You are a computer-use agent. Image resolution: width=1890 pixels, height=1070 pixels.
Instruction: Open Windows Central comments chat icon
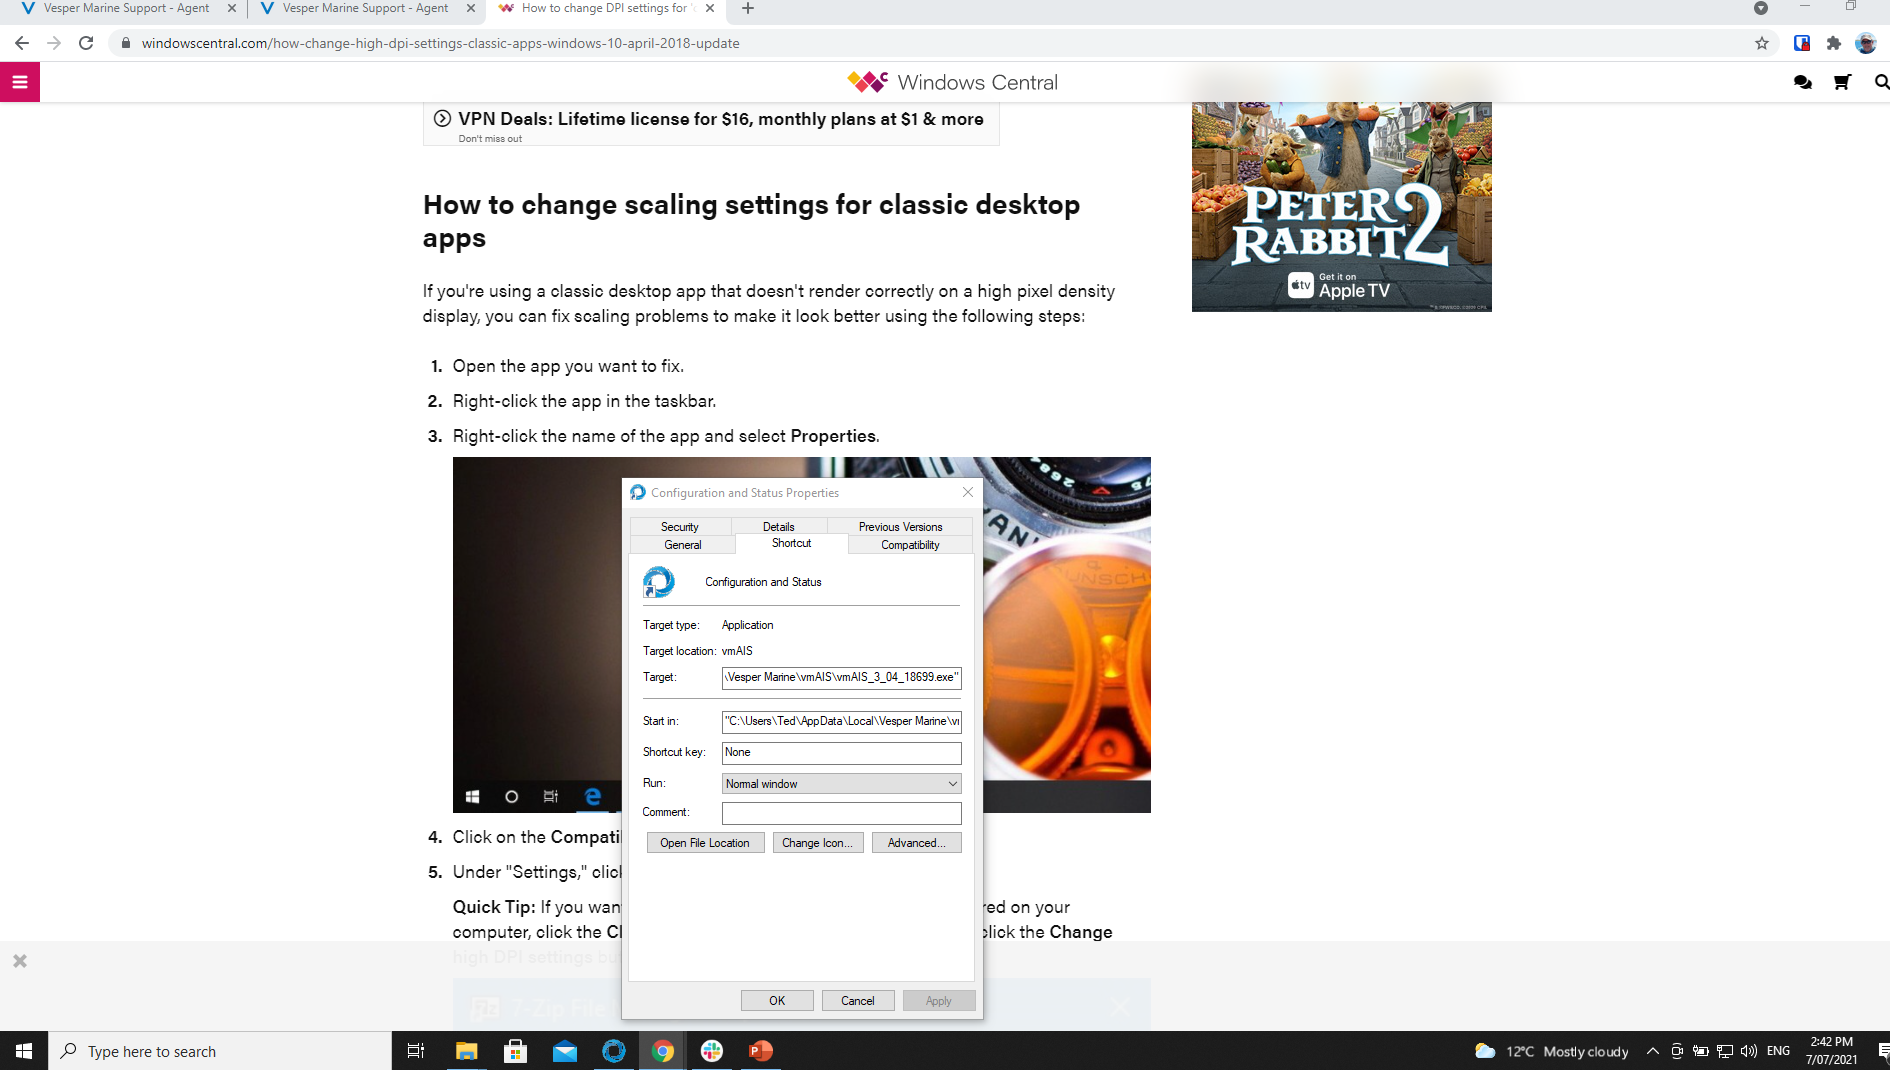coord(1803,82)
